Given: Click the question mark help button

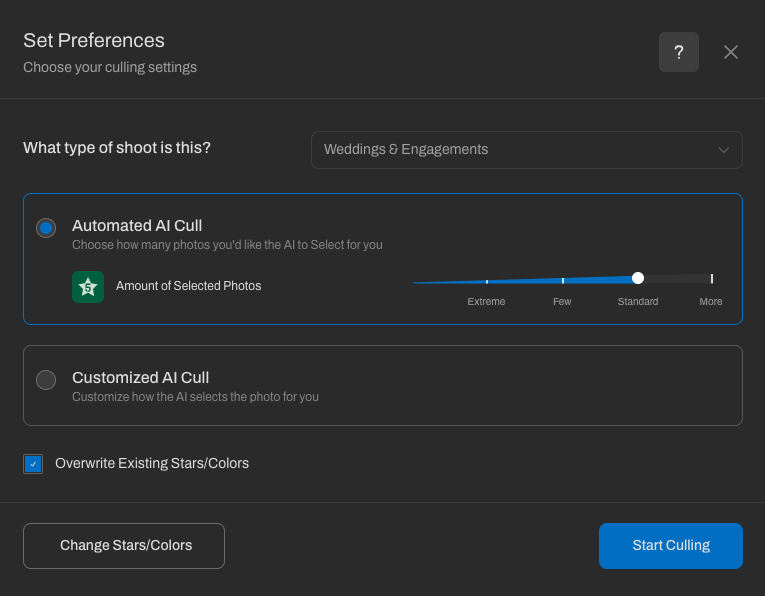Looking at the screenshot, I should tap(678, 52).
